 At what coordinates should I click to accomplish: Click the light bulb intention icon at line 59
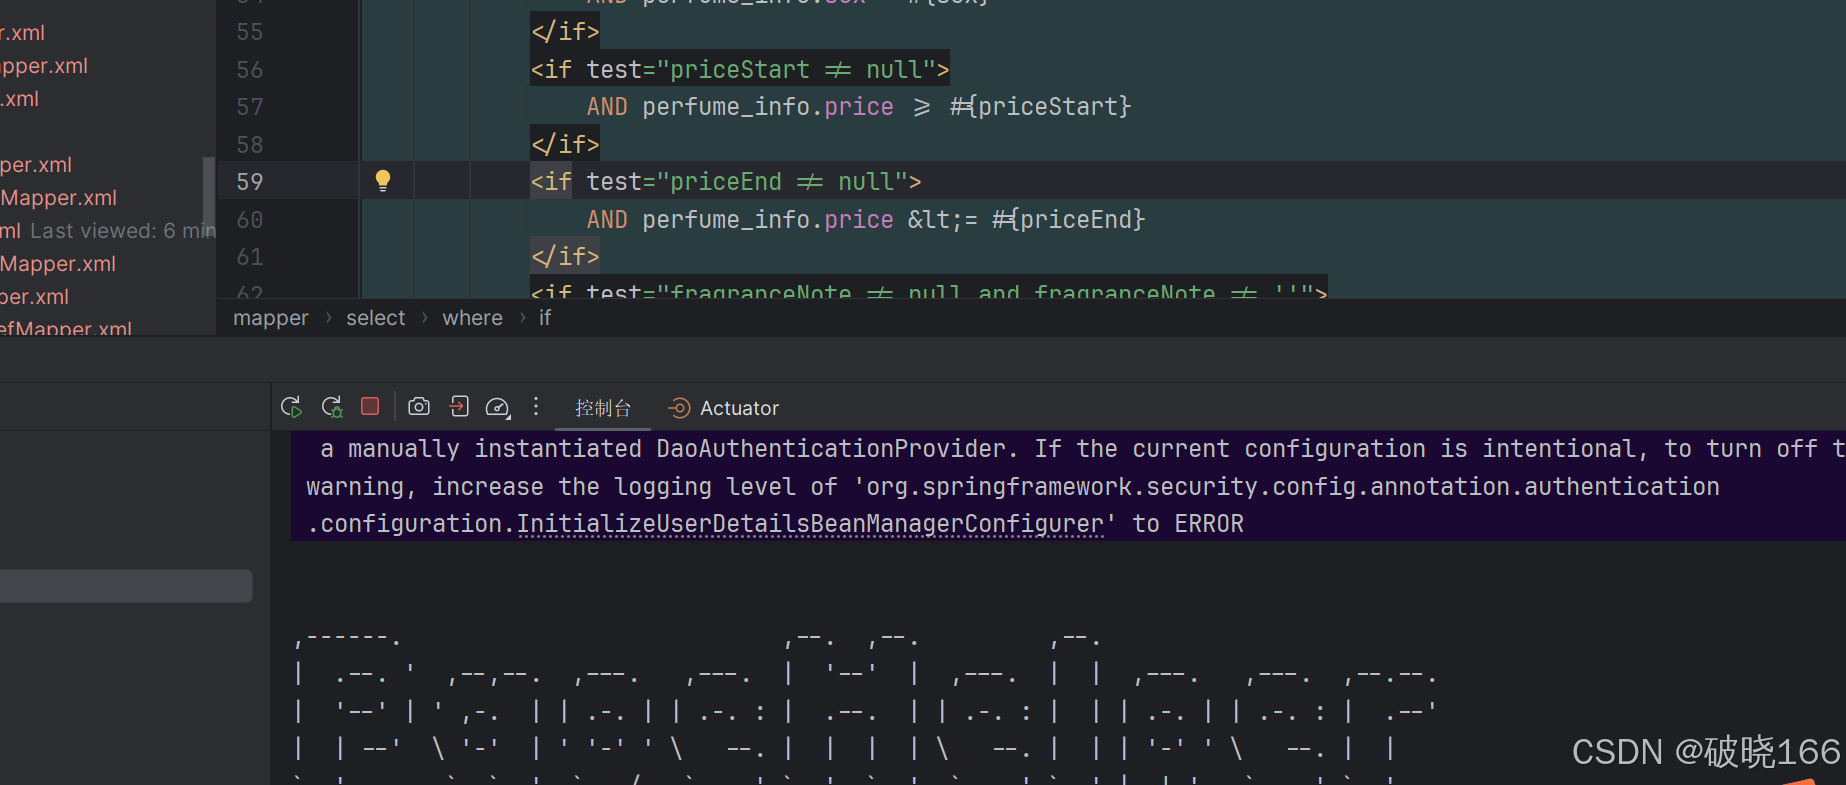point(383,180)
